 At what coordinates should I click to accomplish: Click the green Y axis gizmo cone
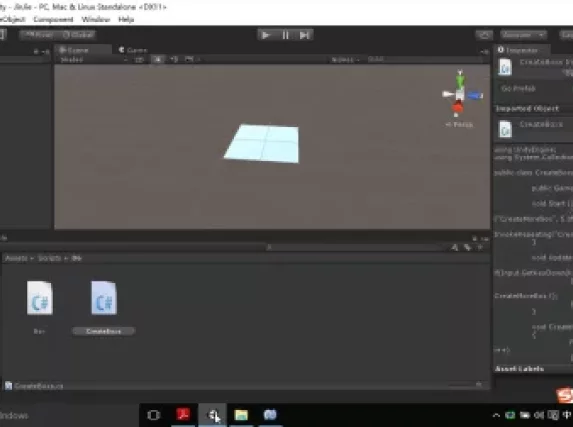(460, 79)
